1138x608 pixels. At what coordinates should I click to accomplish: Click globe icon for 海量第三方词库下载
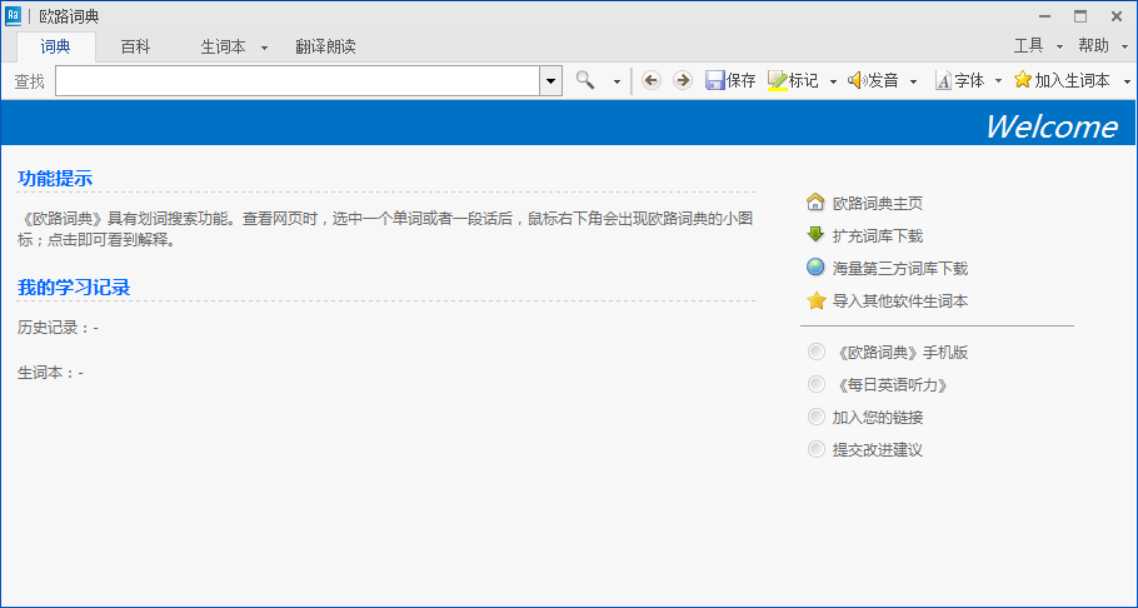coord(815,267)
